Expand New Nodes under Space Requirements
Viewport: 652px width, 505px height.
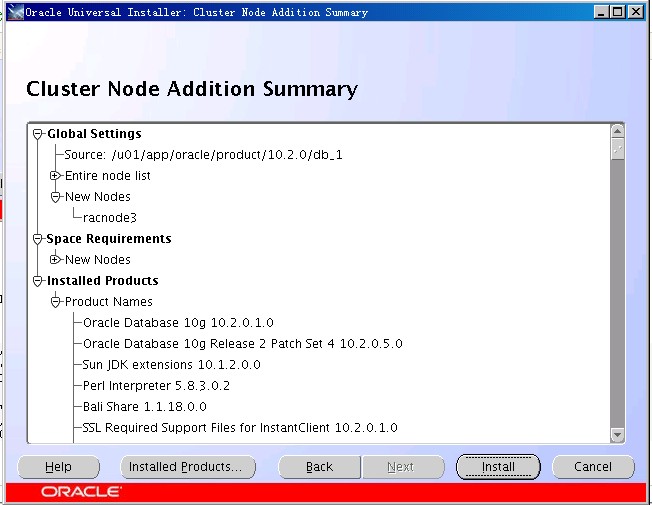55,260
